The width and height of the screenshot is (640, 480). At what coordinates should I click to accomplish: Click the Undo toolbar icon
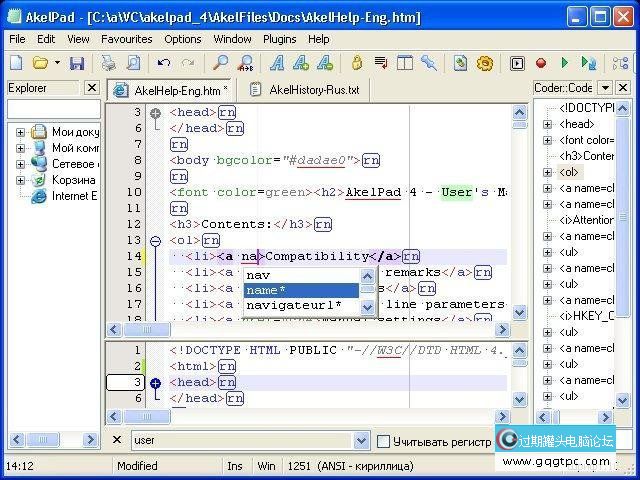[163, 63]
